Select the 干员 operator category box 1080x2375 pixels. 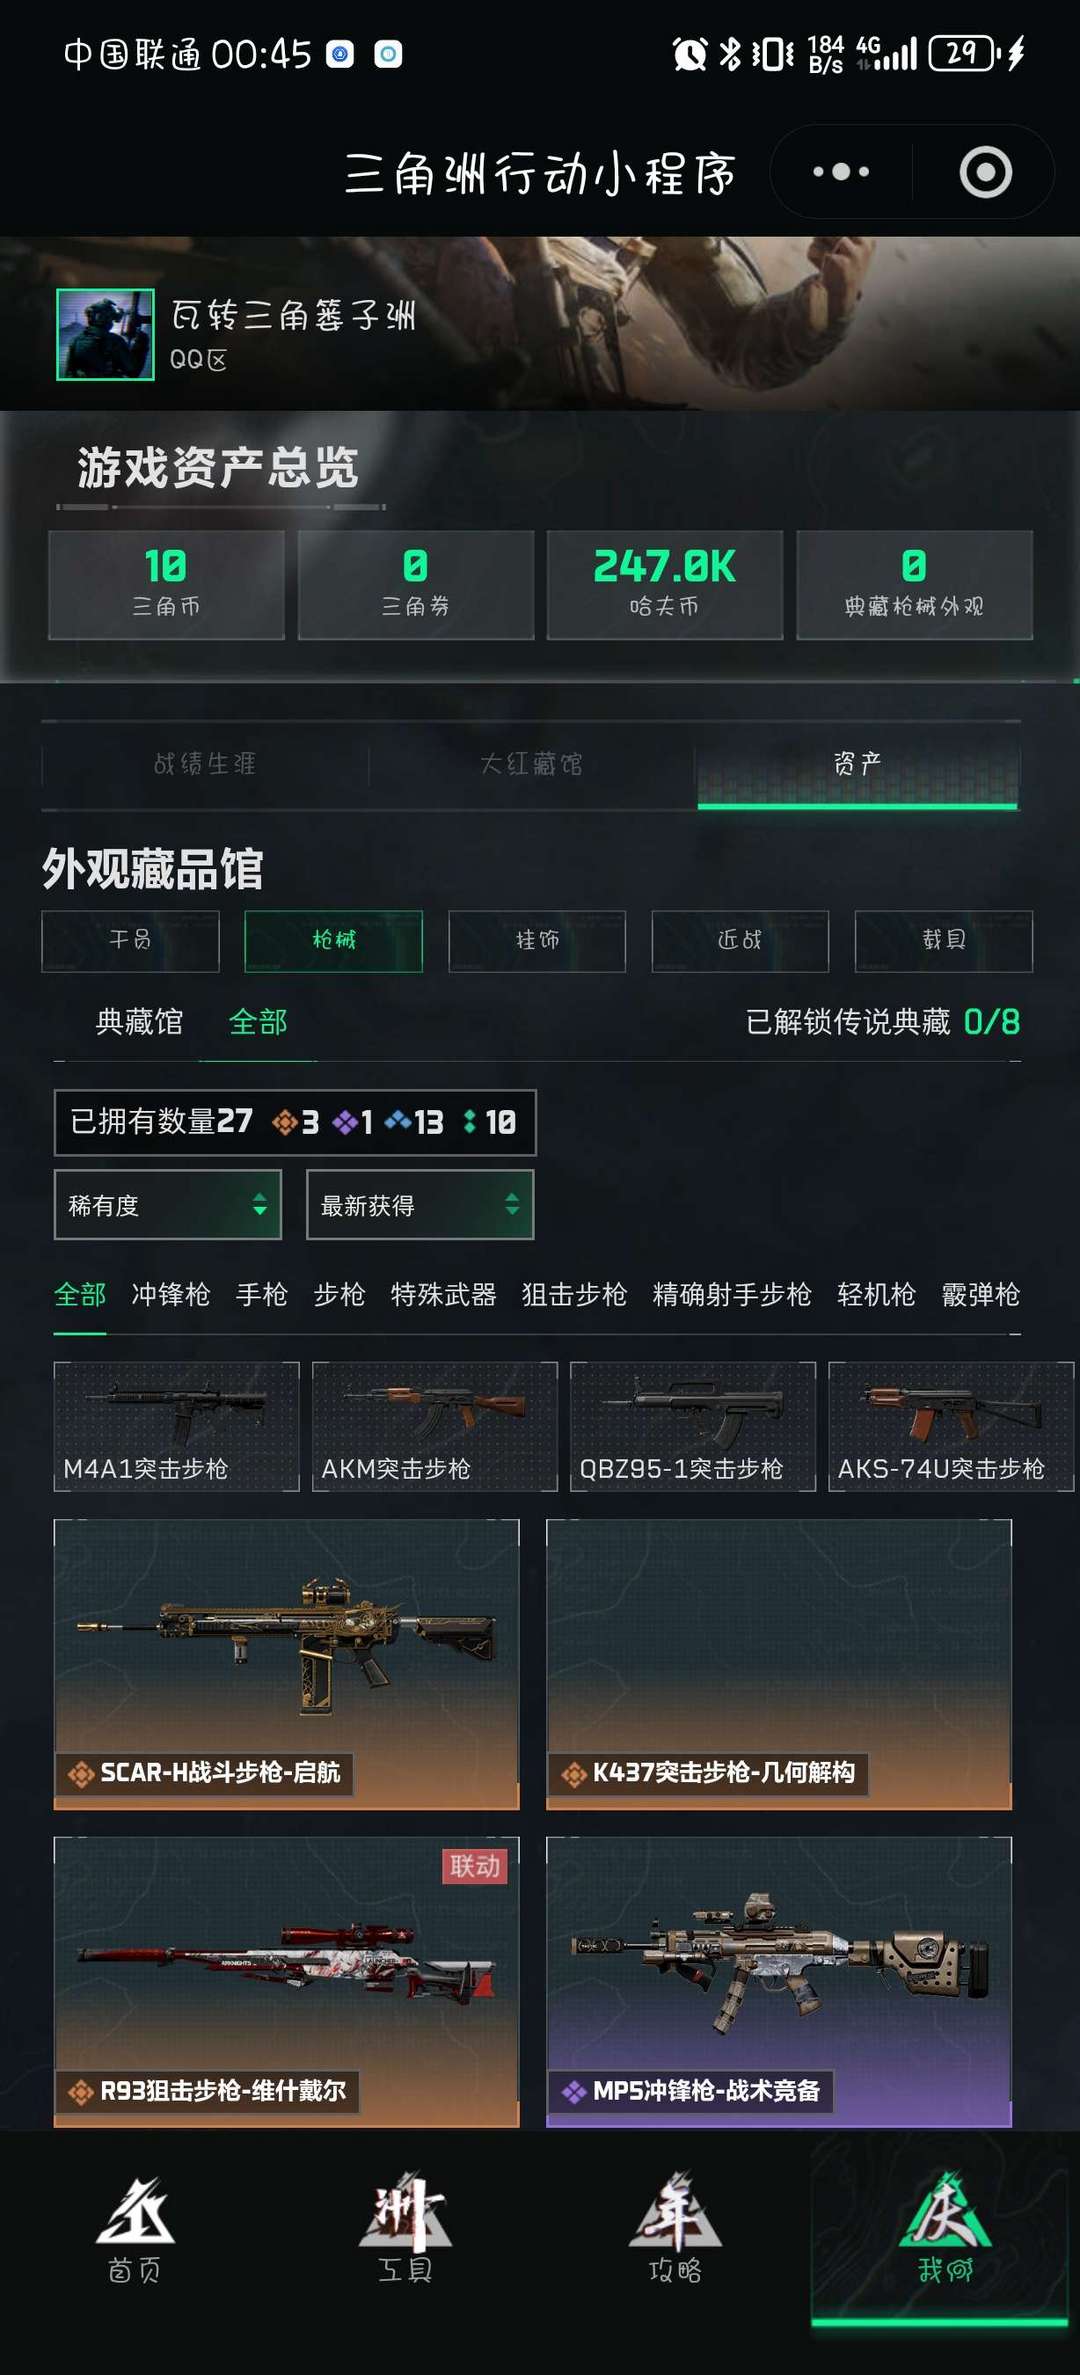click(130, 941)
